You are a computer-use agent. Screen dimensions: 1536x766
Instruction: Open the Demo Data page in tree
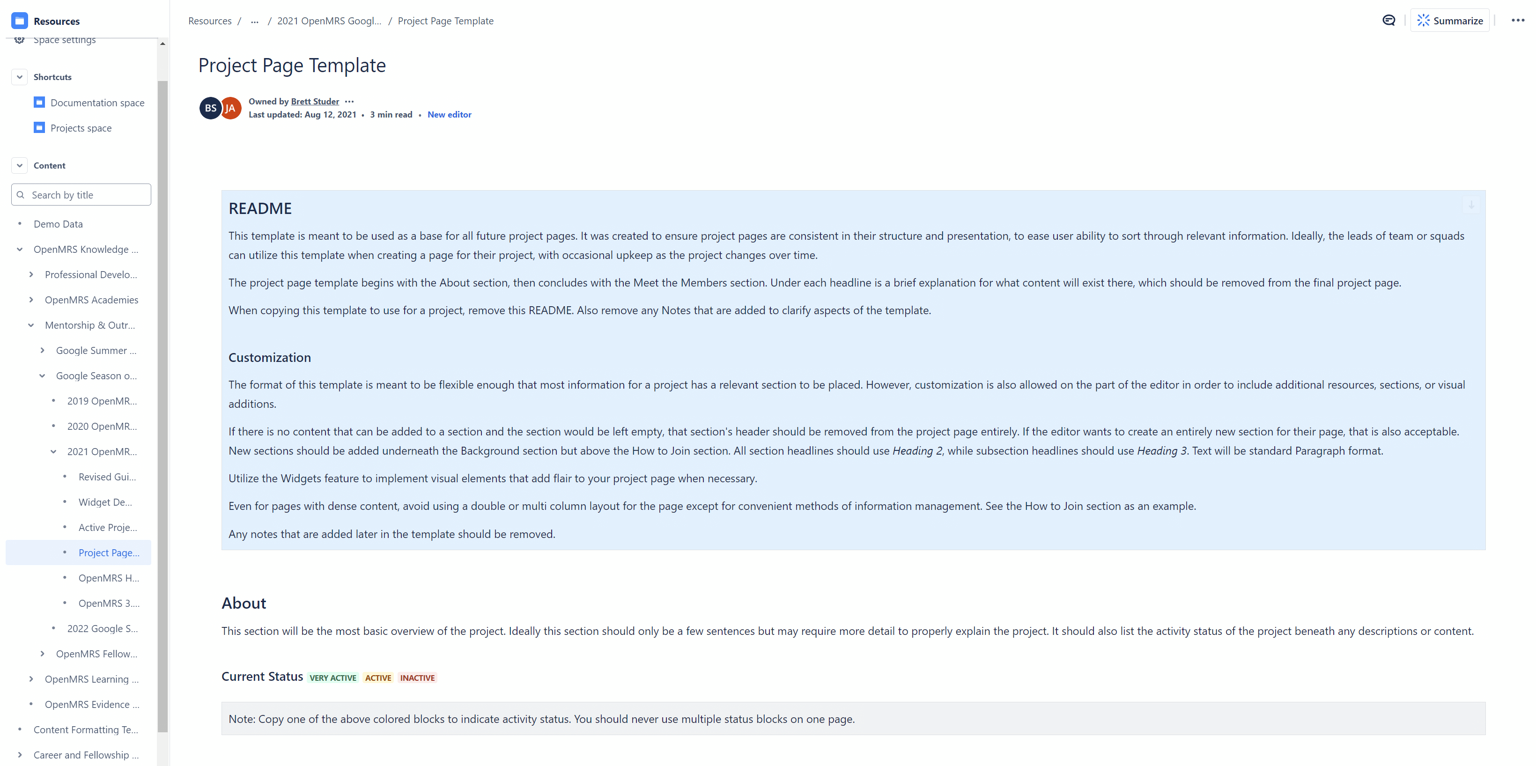[58, 224]
